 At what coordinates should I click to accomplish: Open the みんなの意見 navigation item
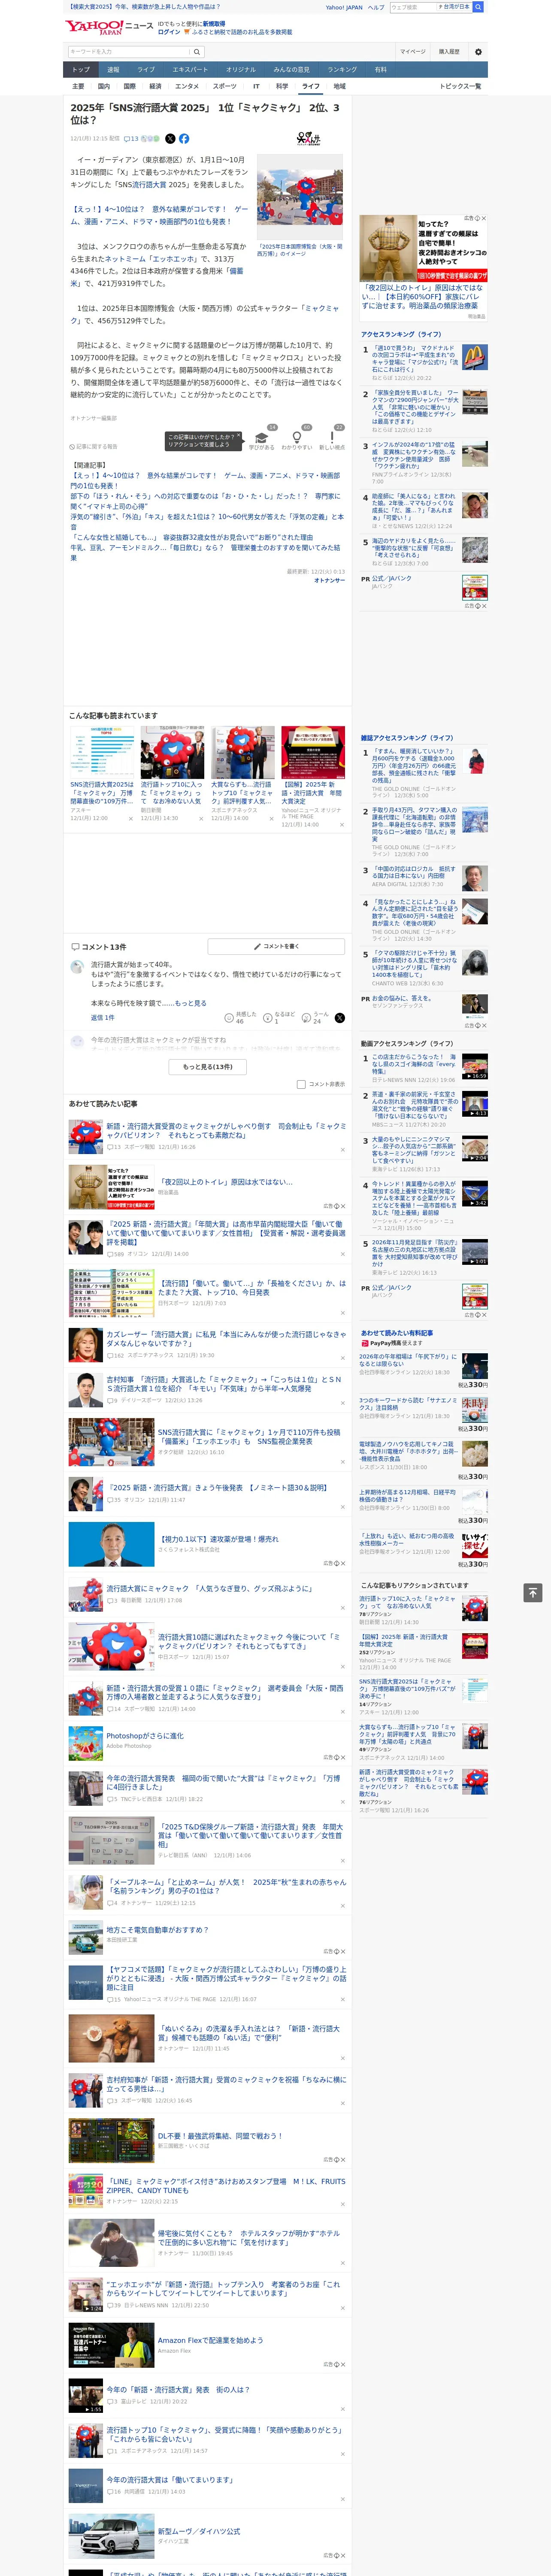tap(292, 70)
